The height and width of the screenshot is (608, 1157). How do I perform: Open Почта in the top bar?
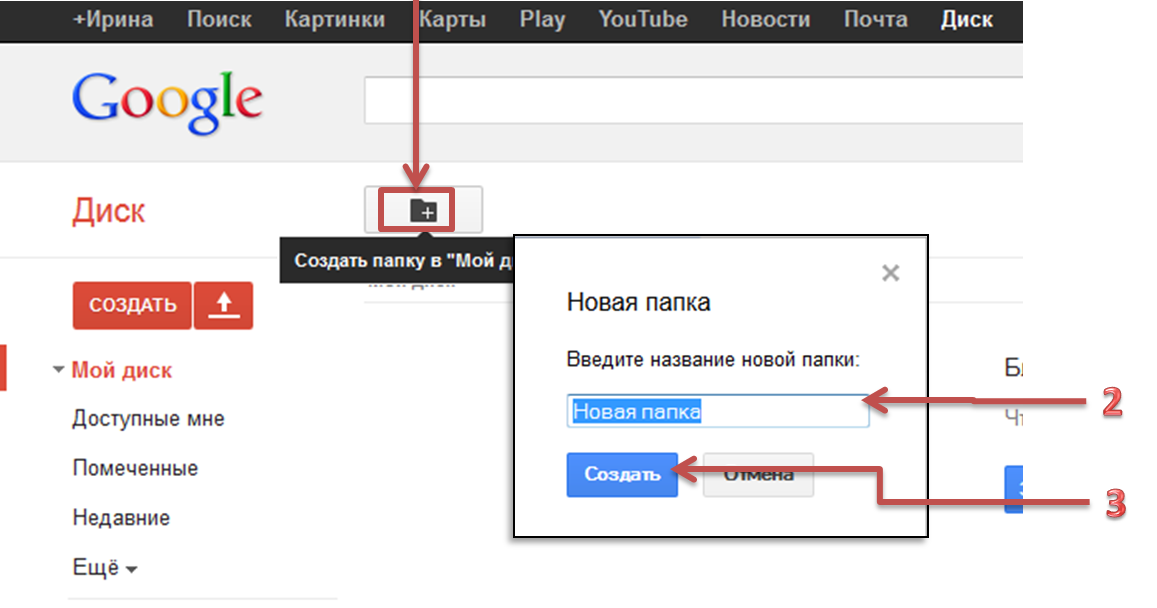[876, 19]
